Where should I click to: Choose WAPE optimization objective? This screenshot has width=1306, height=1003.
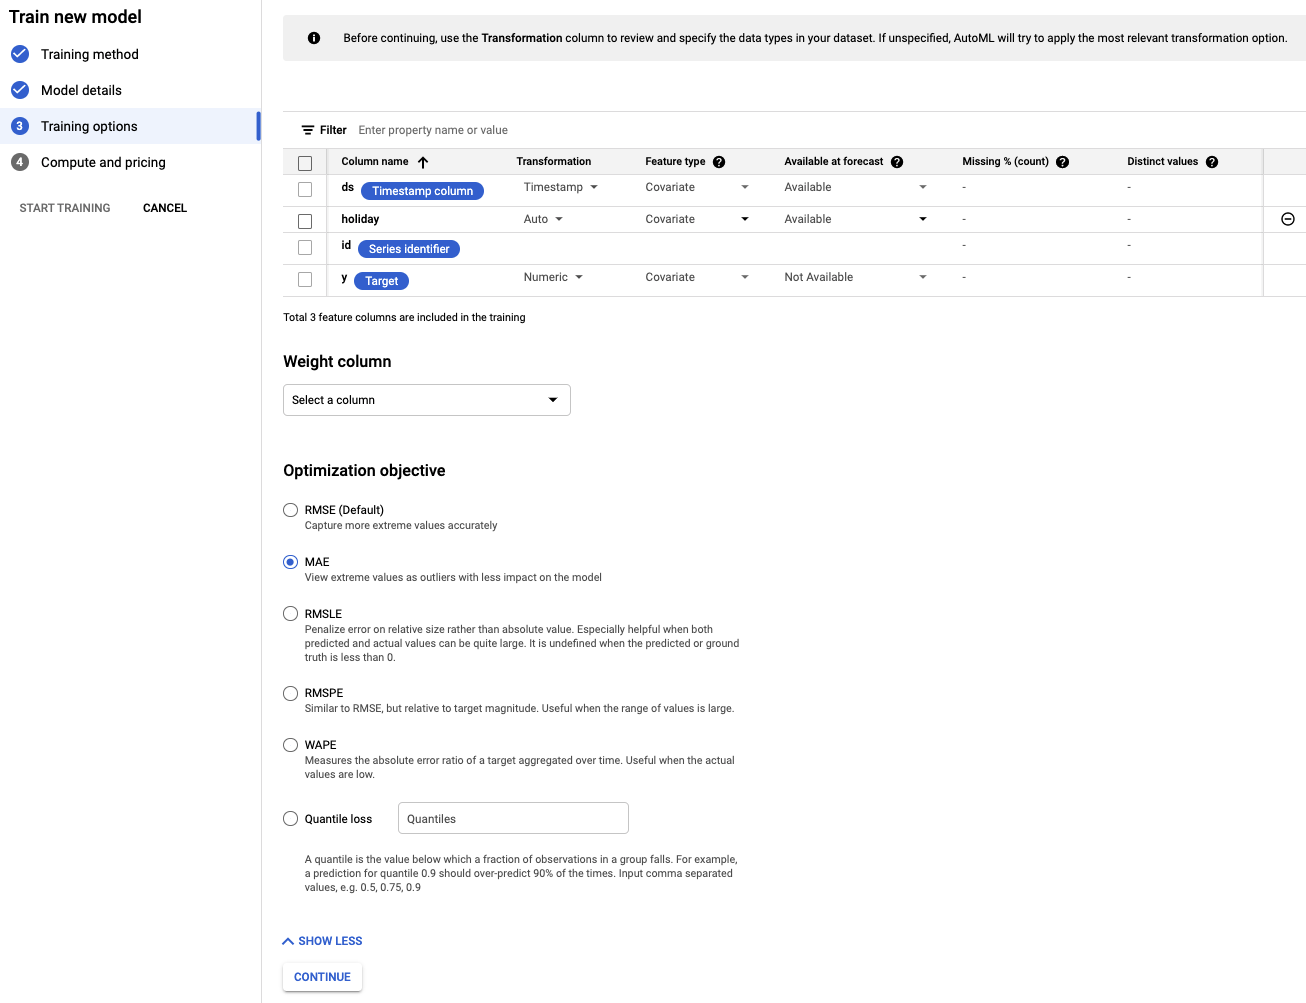(x=291, y=745)
